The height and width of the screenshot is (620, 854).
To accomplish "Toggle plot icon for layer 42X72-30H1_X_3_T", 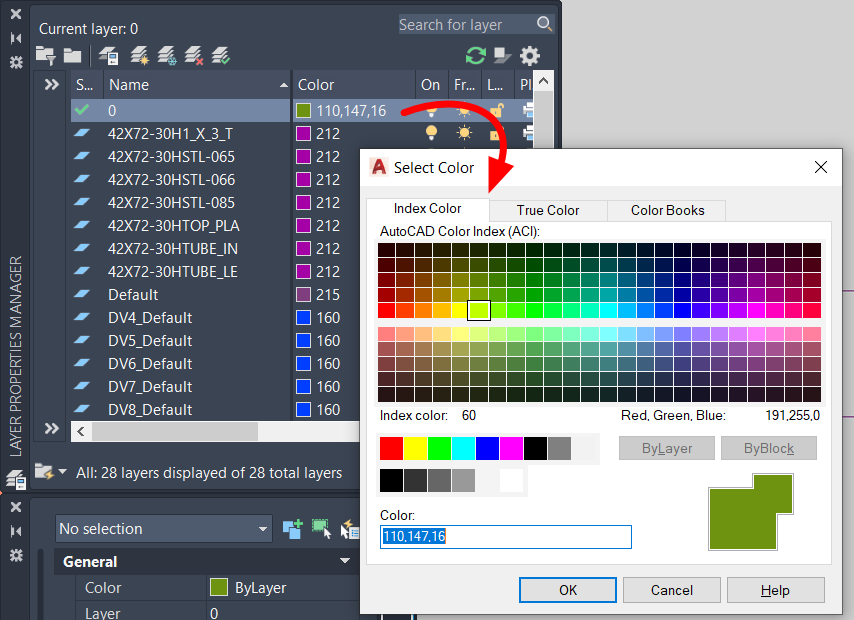I will tap(528, 133).
